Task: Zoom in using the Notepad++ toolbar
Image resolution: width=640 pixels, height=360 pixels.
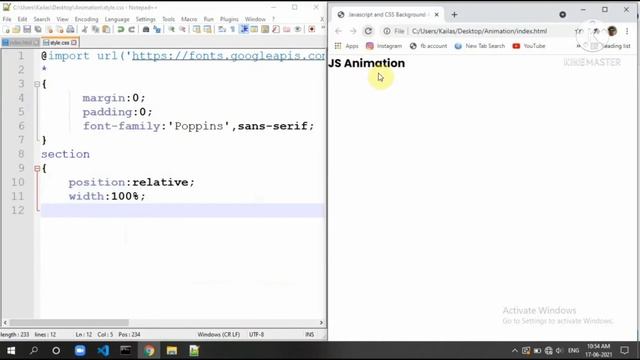Action: tap(171, 29)
